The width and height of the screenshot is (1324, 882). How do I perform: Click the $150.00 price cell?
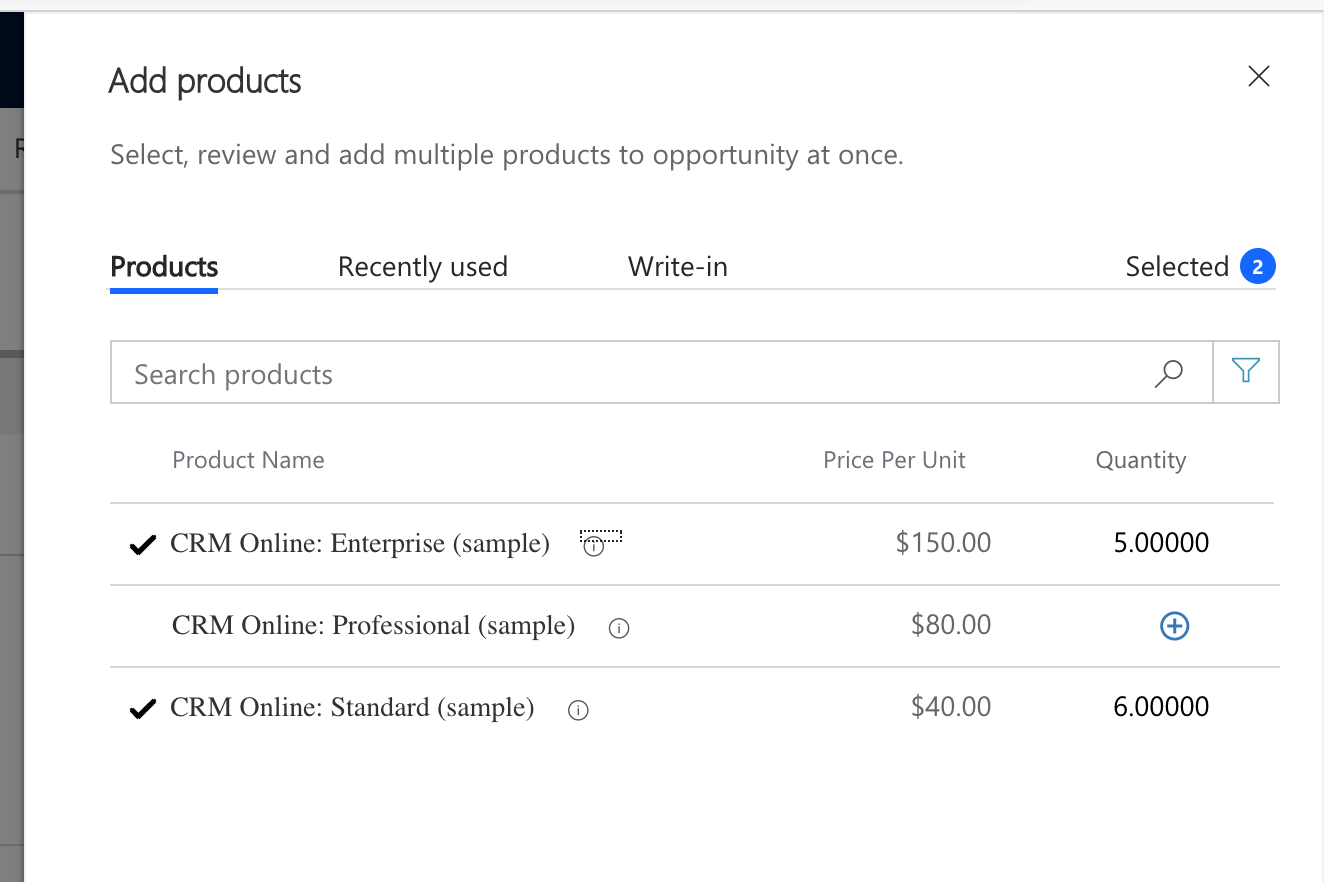click(943, 543)
